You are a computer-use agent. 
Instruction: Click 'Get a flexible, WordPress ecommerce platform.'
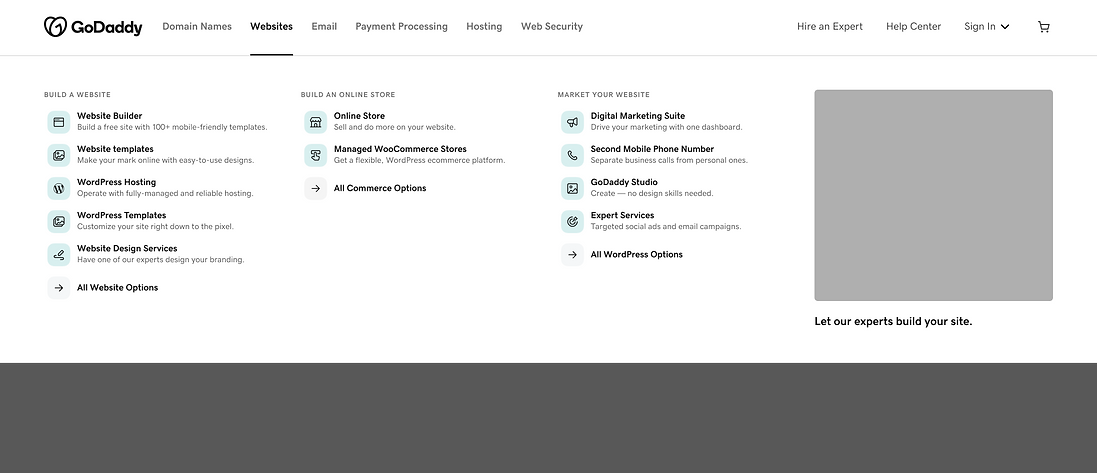pos(420,160)
